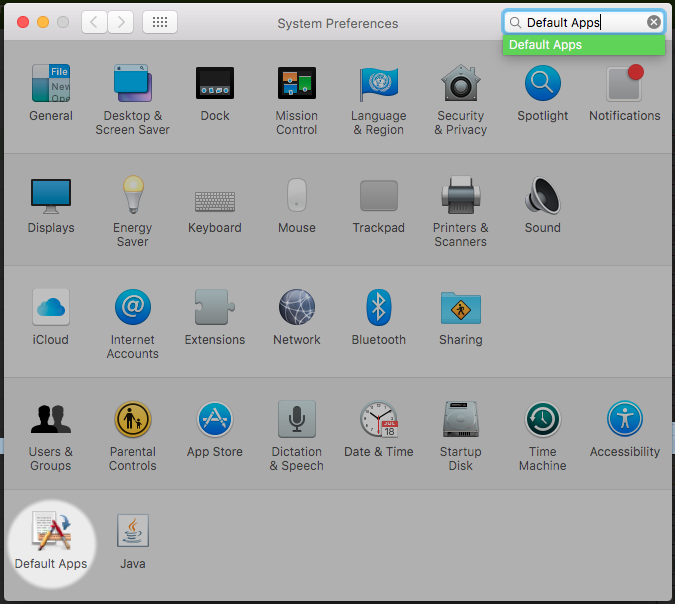Click the magnifying glass in search field
This screenshot has width=675, height=604.
tap(515, 22)
